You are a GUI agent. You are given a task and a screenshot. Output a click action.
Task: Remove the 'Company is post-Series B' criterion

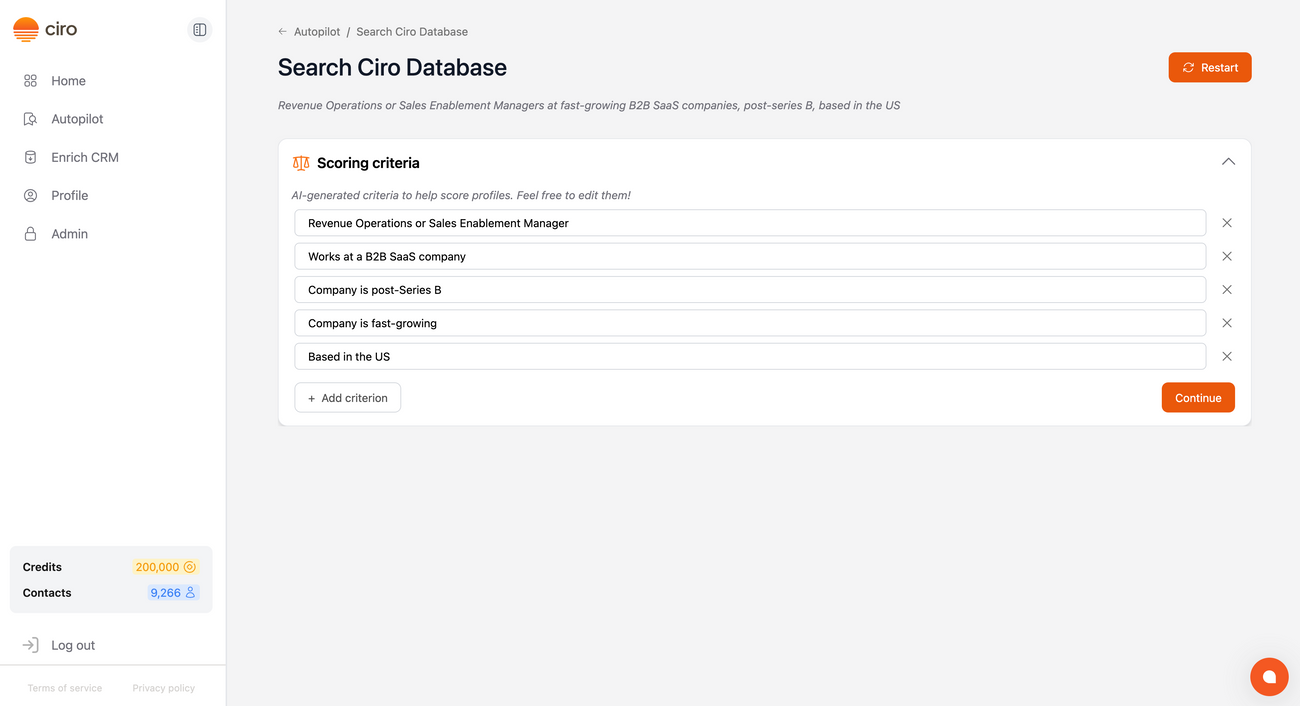pyautogui.click(x=1226, y=289)
